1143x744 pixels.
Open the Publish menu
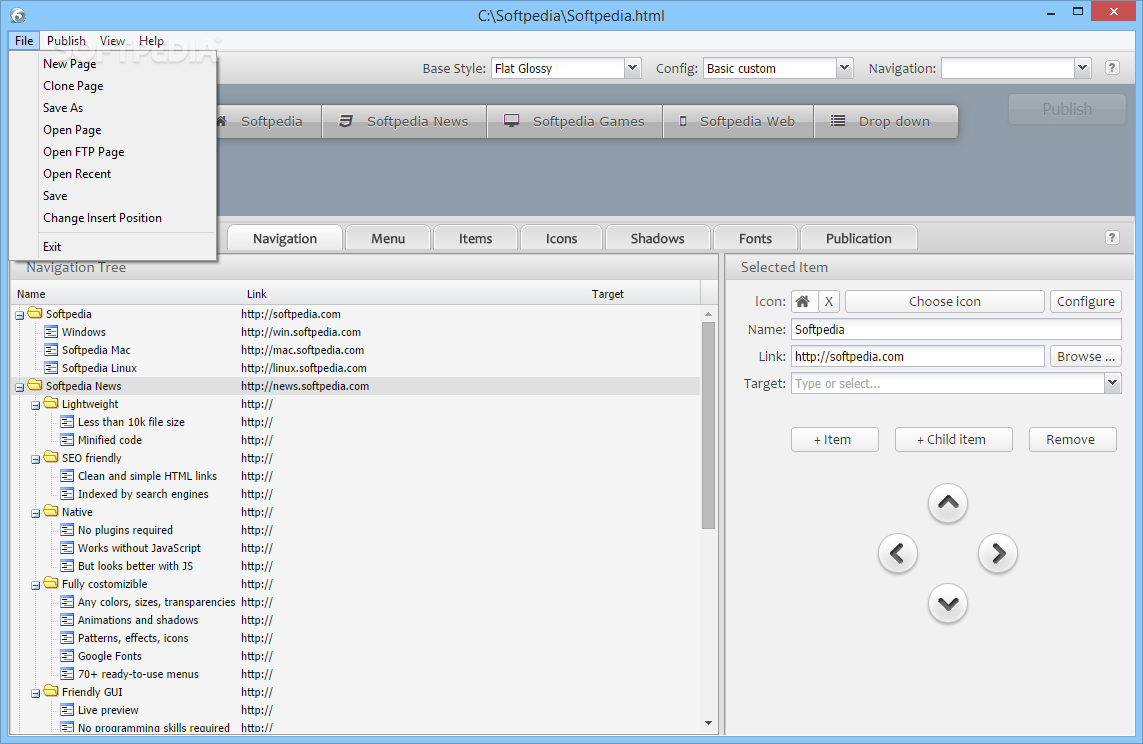pos(66,41)
